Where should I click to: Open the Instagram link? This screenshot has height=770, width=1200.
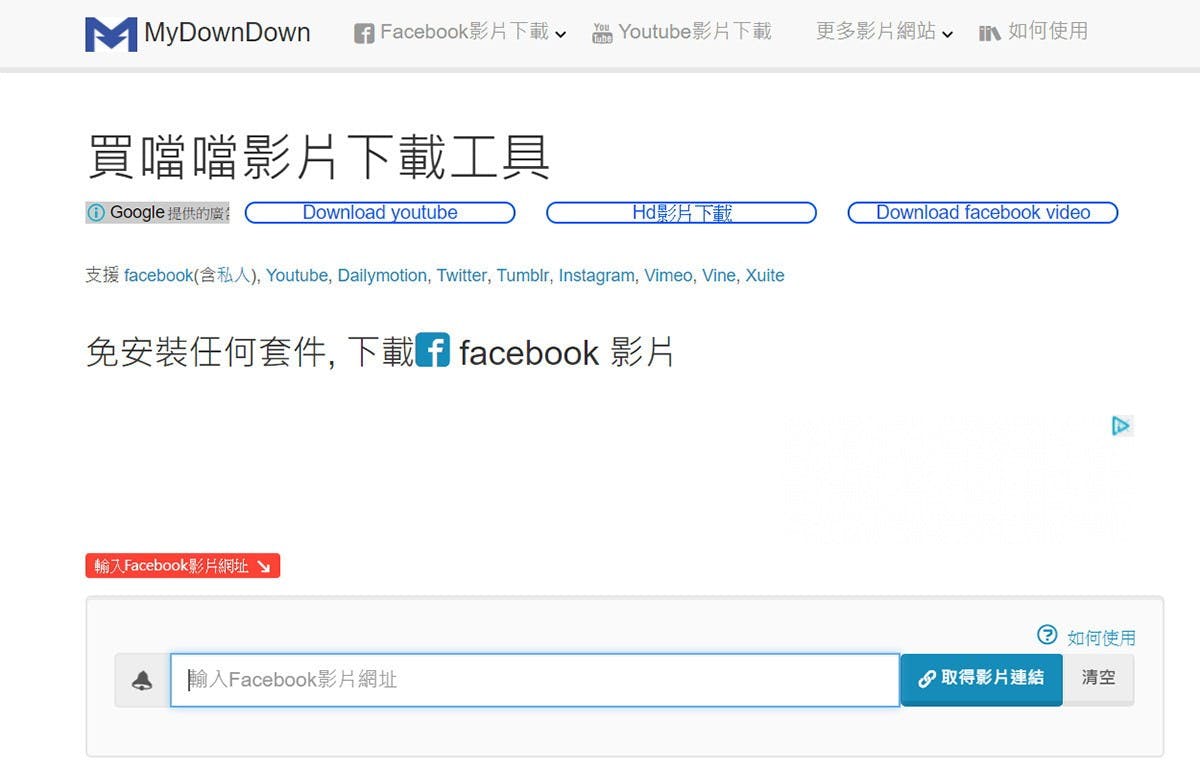596,276
